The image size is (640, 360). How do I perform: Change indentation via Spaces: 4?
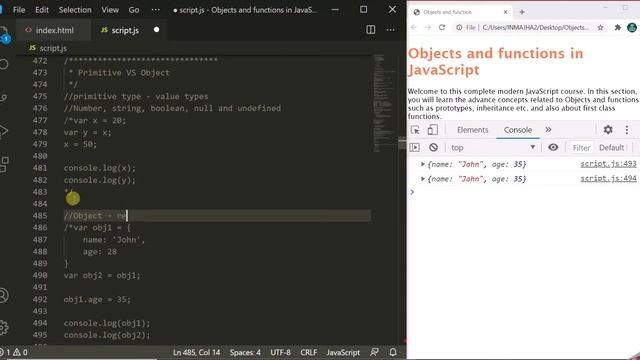[x=245, y=352]
